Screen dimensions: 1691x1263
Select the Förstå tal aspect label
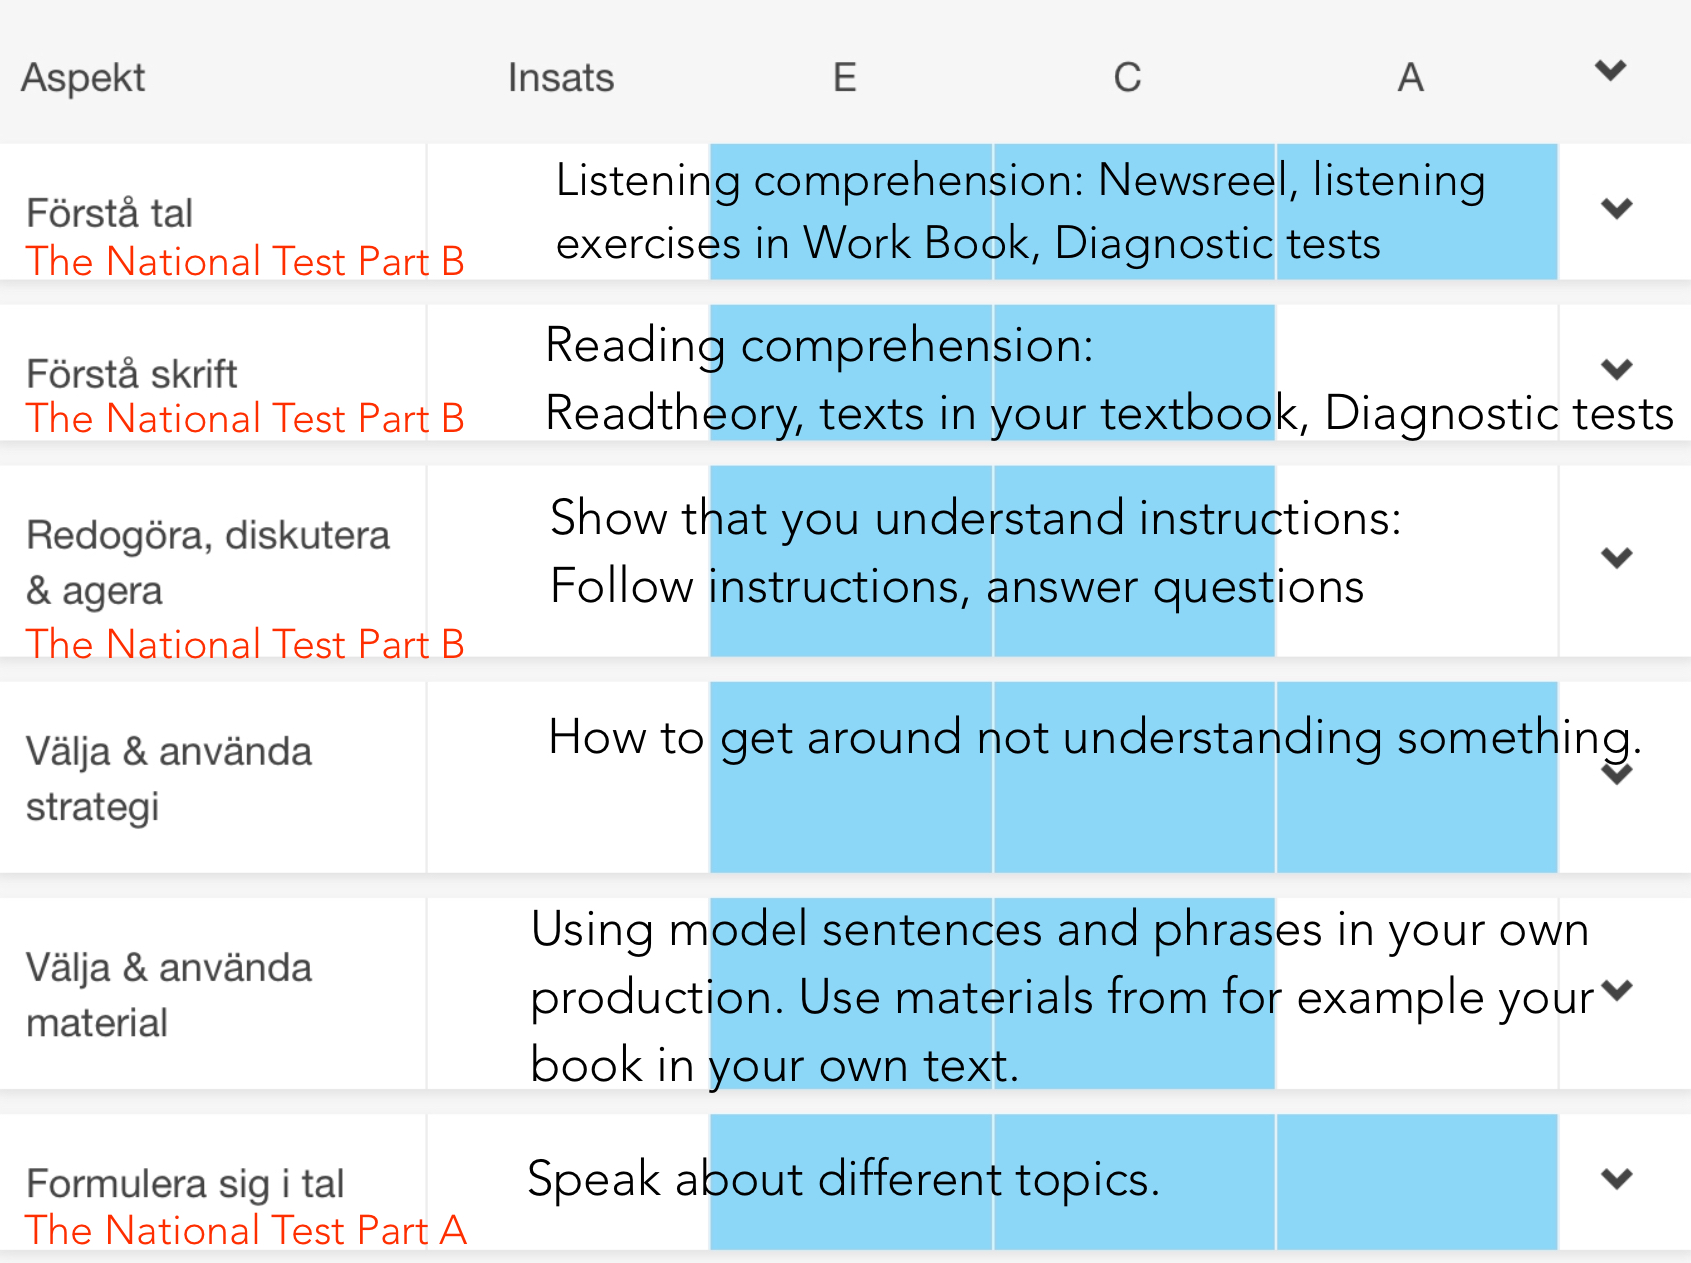click(x=109, y=213)
